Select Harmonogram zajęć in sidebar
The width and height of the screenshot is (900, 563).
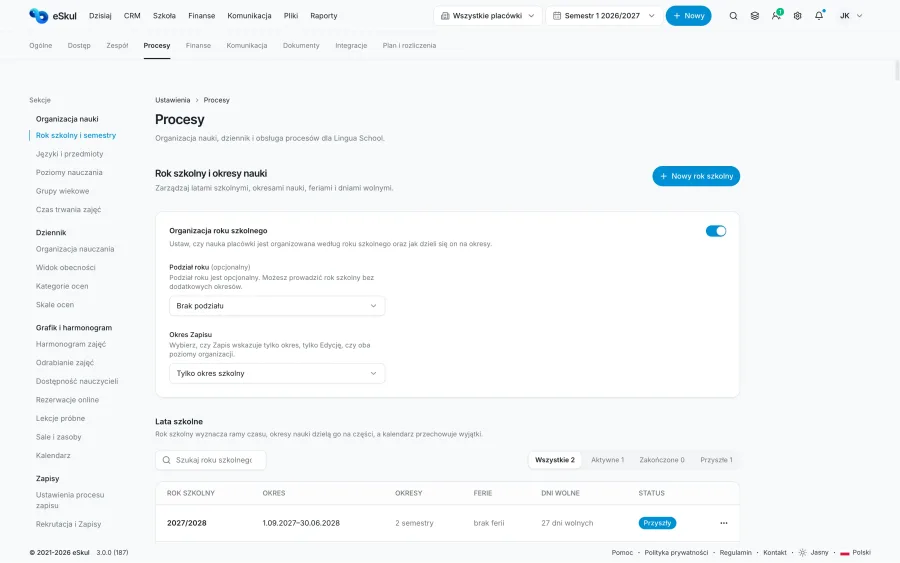click(71, 344)
